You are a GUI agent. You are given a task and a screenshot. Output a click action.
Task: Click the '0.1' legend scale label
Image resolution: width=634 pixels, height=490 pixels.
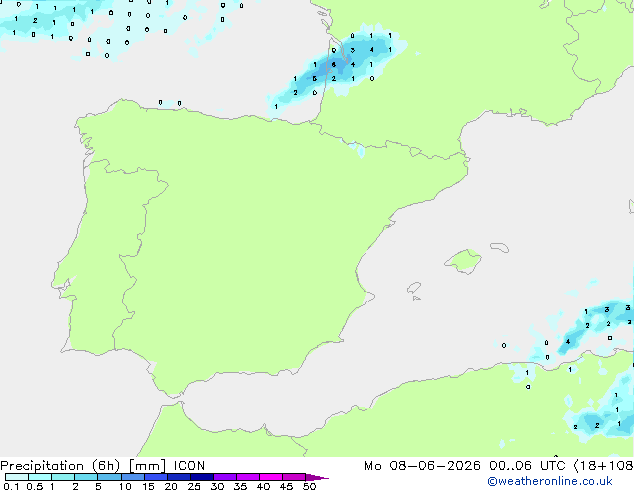pyautogui.click(x=11, y=486)
